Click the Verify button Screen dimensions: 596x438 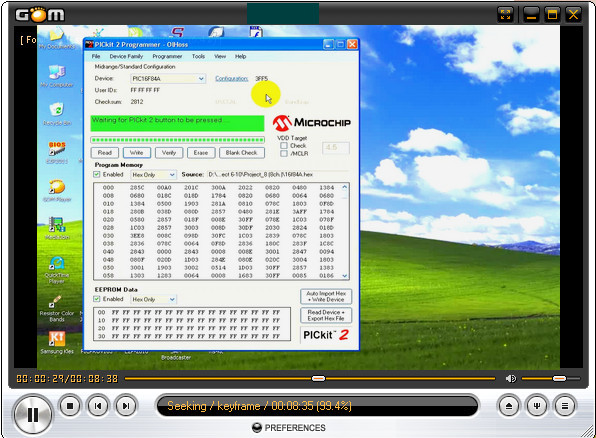(x=169, y=153)
